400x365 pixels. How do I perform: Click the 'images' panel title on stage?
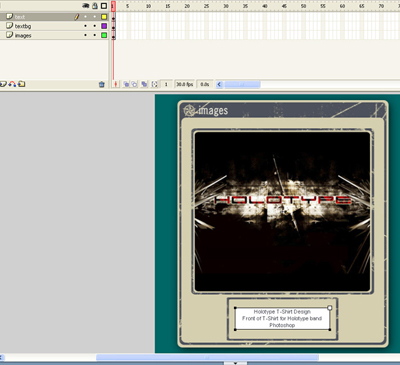pos(213,110)
